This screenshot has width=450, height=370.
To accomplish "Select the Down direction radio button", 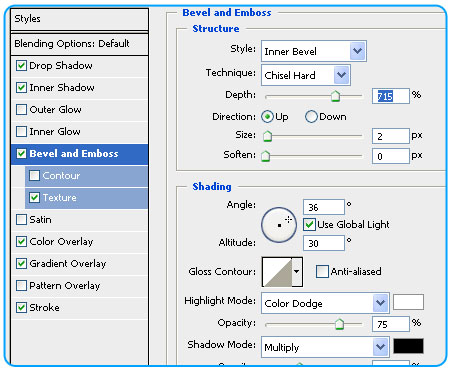I will click(x=311, y=117).
